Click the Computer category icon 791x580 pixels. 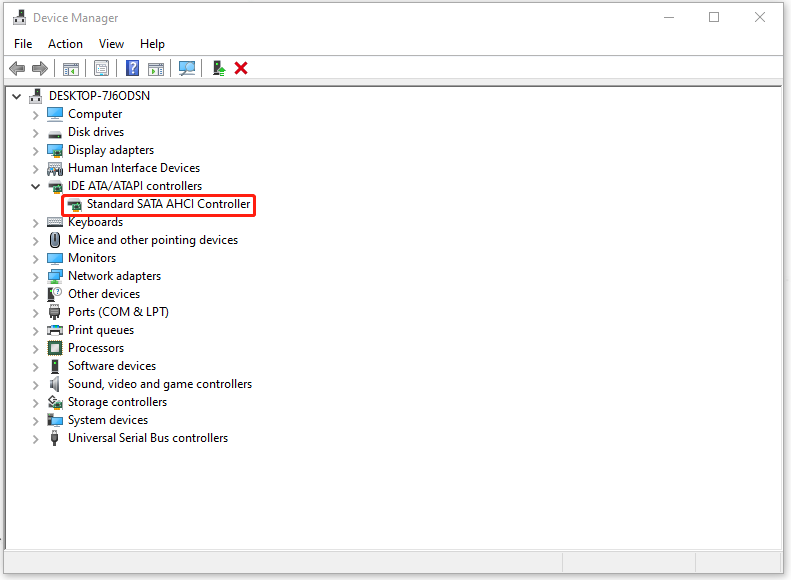pos(55,114)
